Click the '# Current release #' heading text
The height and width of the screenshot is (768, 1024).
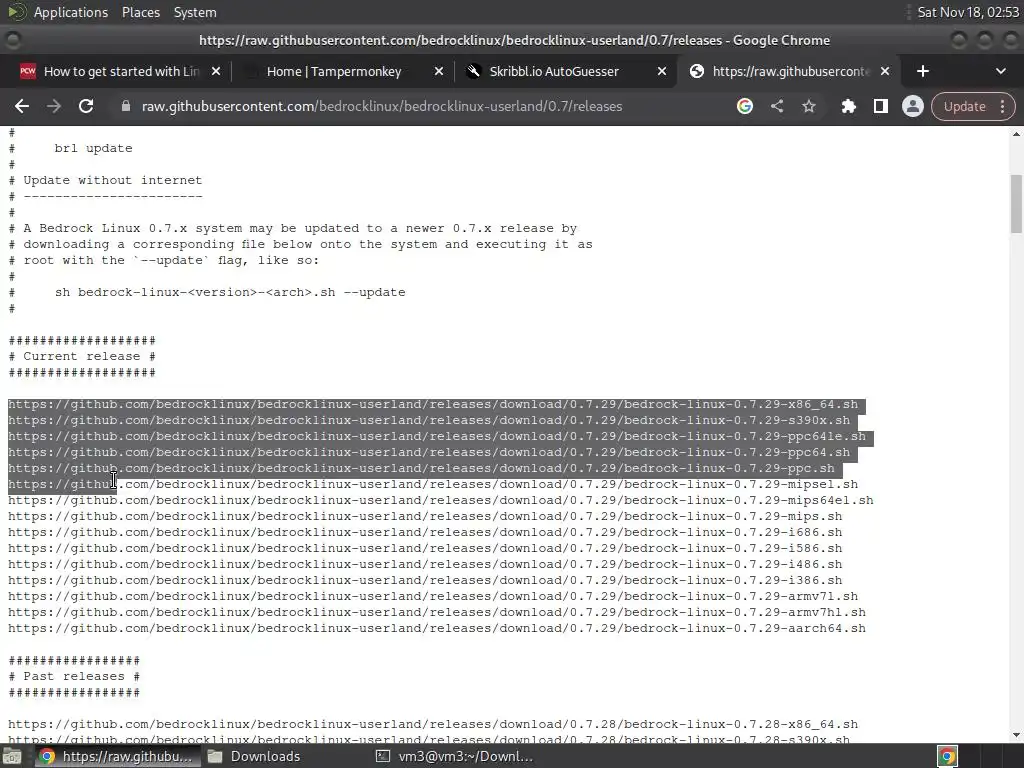click(x=82, y=357)
